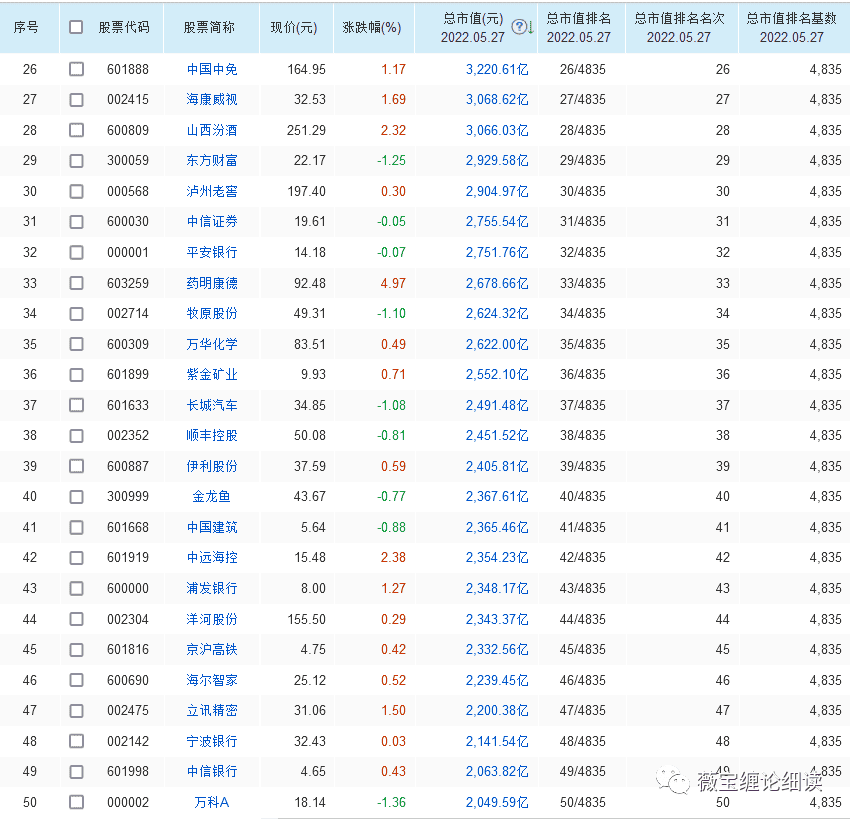This screenshot has width=850, height=819.
Task: Open the 万科A stock link
Action: click(x=212, y=802)
